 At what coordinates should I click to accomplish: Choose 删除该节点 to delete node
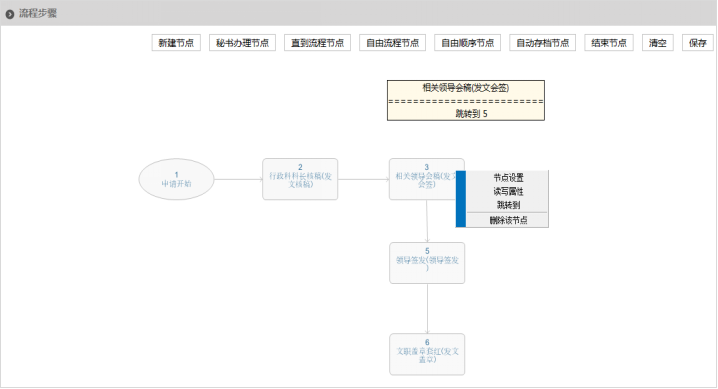click(508, 220)
